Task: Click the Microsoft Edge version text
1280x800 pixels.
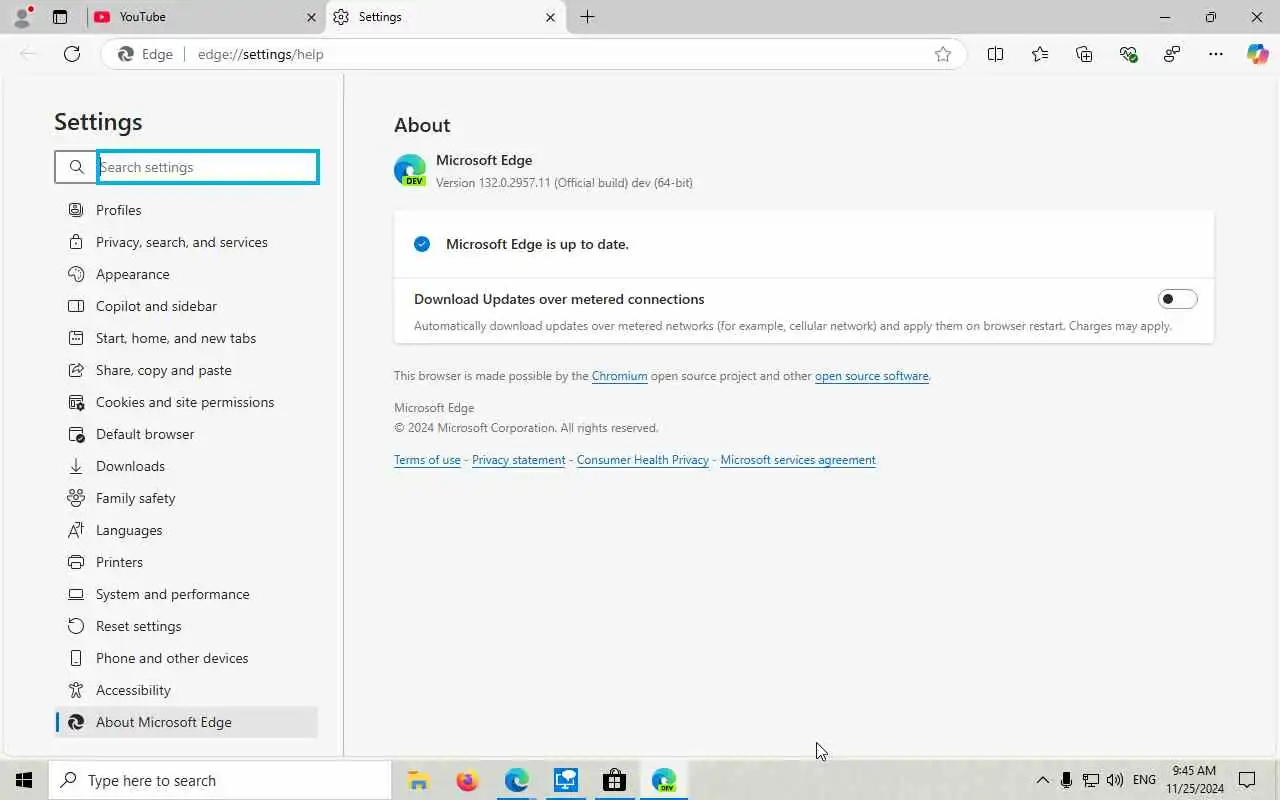Action: [x=564, y=183]
